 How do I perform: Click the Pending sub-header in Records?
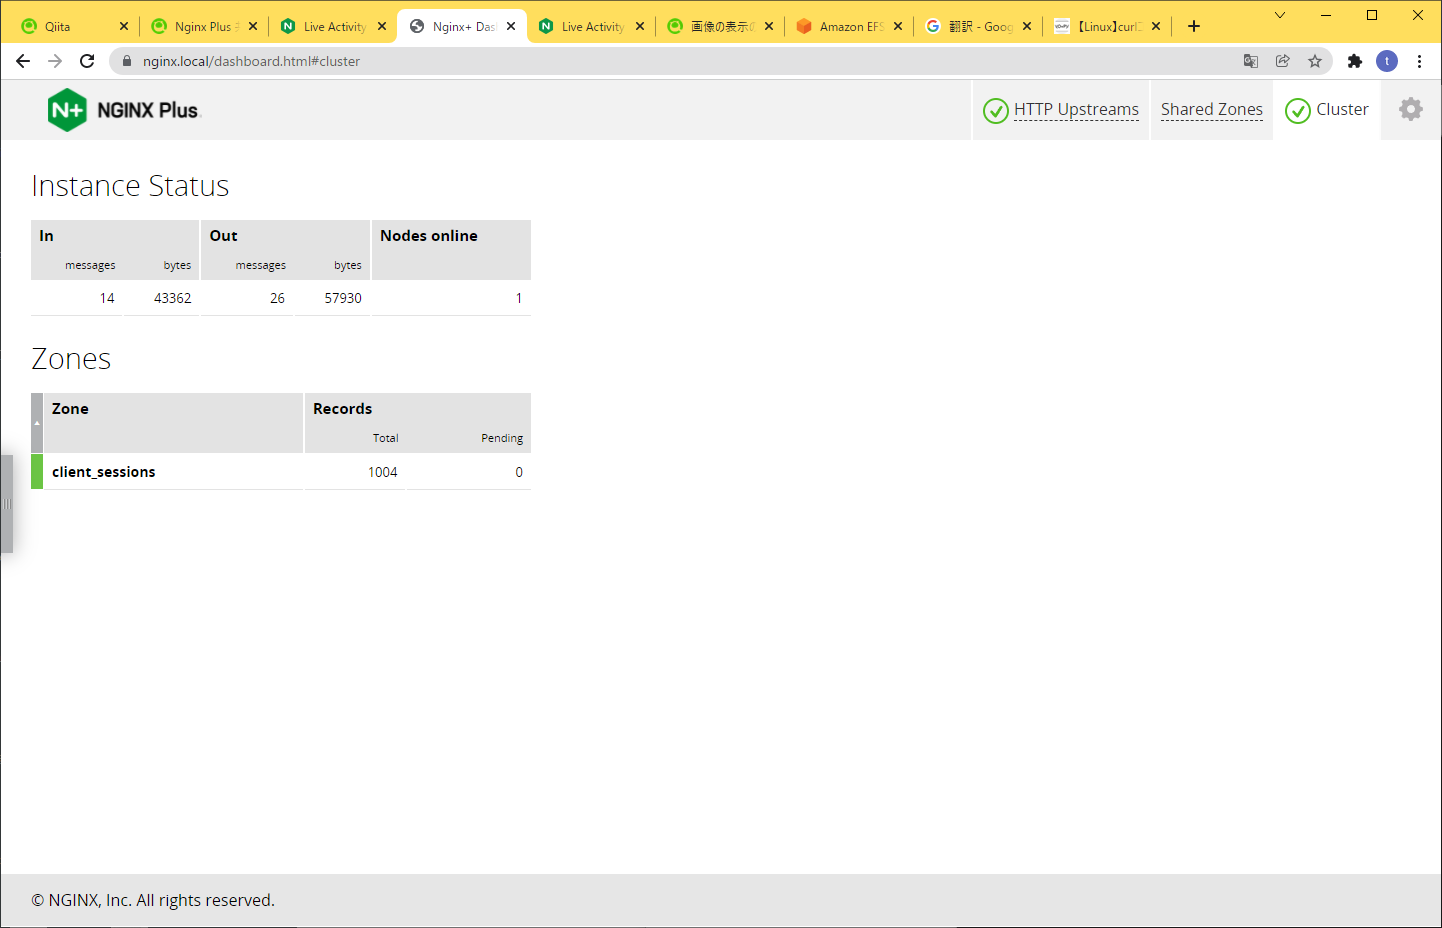[x=502, y=438]
